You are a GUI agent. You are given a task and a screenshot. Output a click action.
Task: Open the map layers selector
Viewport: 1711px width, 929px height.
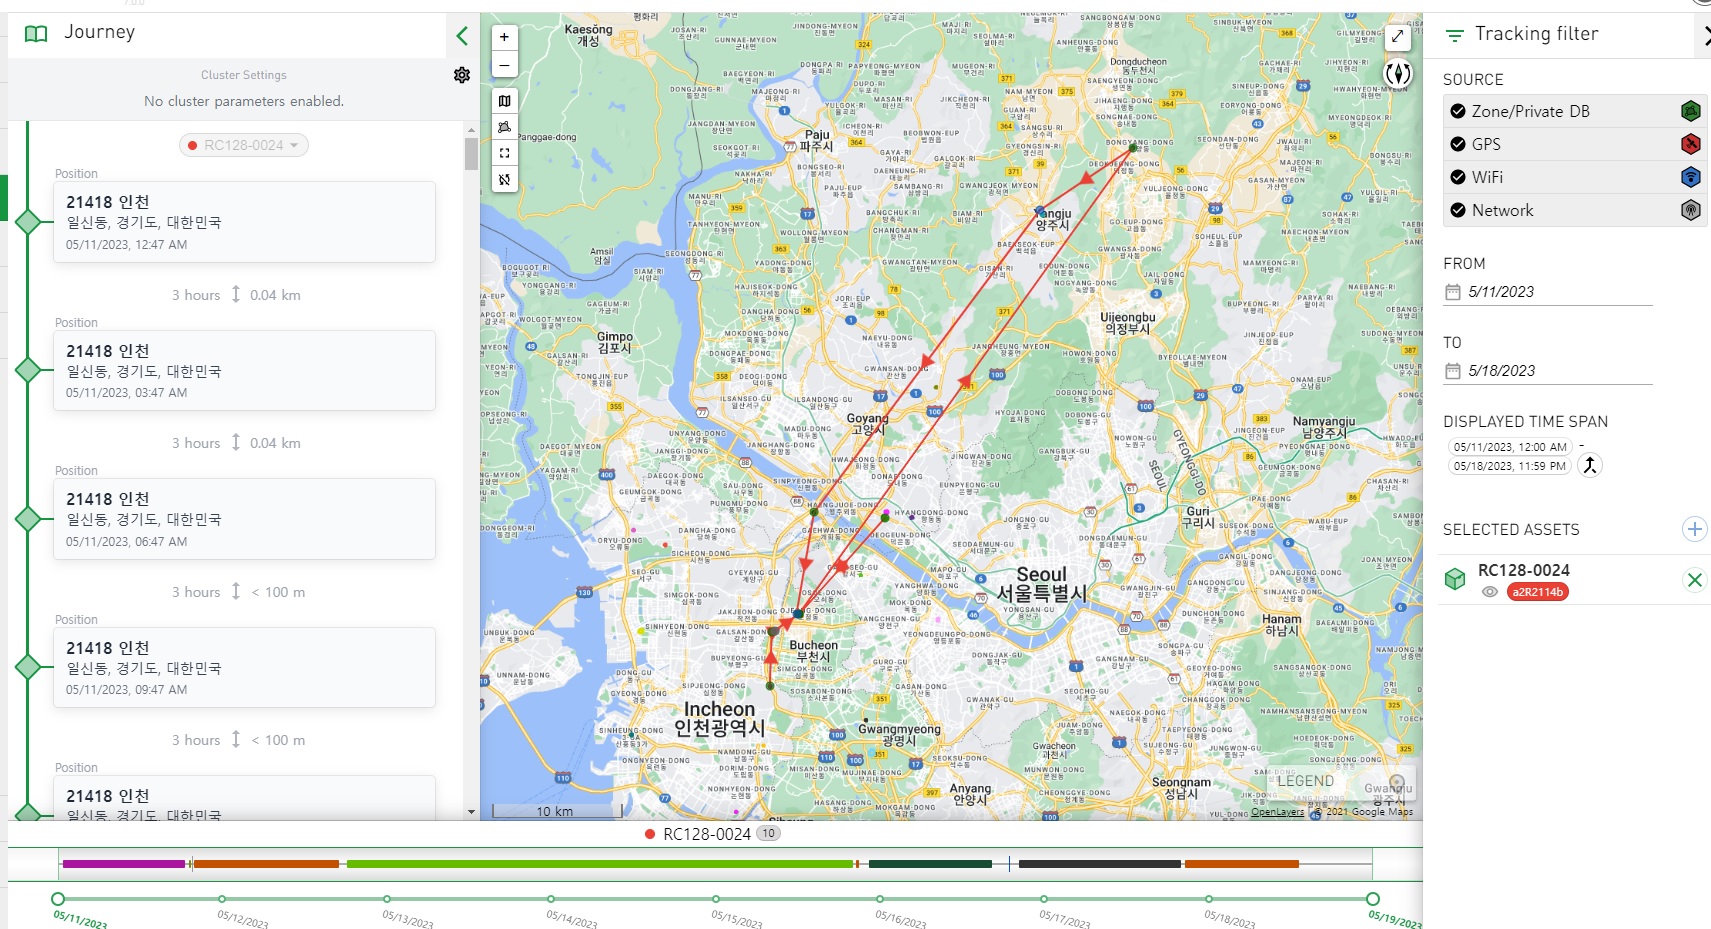coord(504,101)
